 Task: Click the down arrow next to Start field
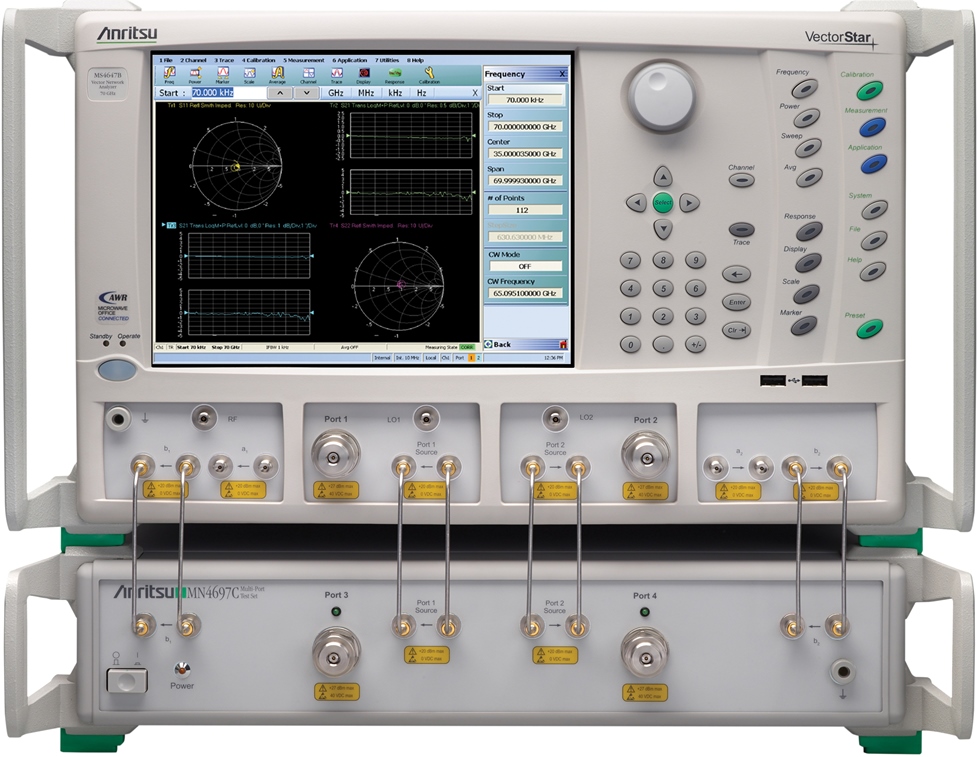[x=307, y=92]
